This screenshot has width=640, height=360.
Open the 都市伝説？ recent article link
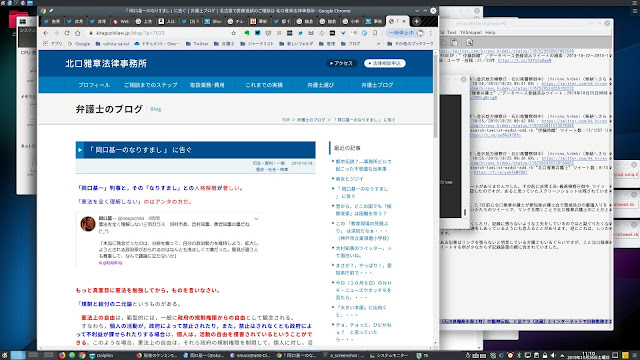[x=363, y=165]
